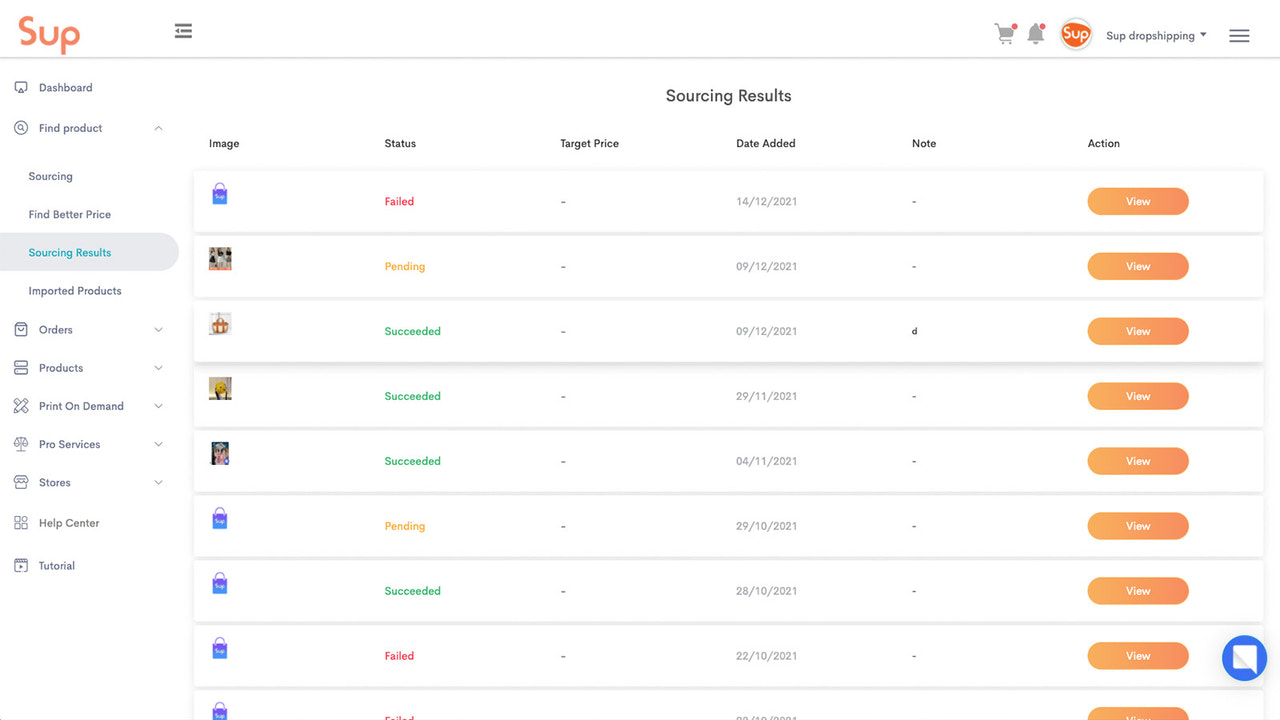Open the hamburger menu at top right
This screenshot has width=1280, height=720.
tap(1239, 36)
